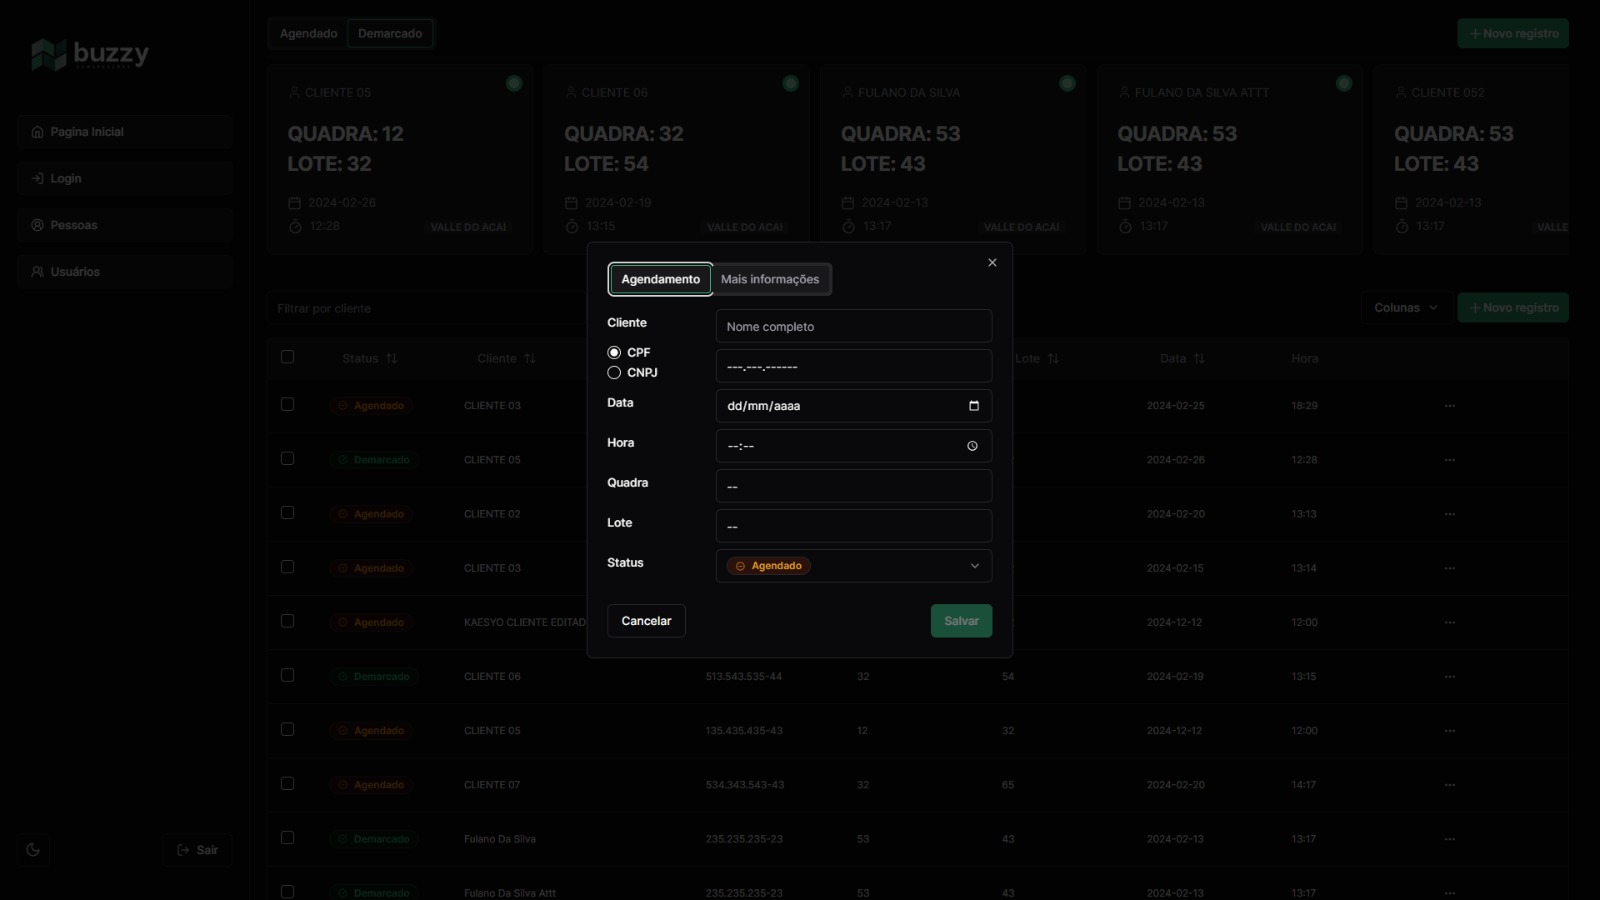Close the appointment dialog with X
Screen dimensions: 1600x900
click(992, 263)
